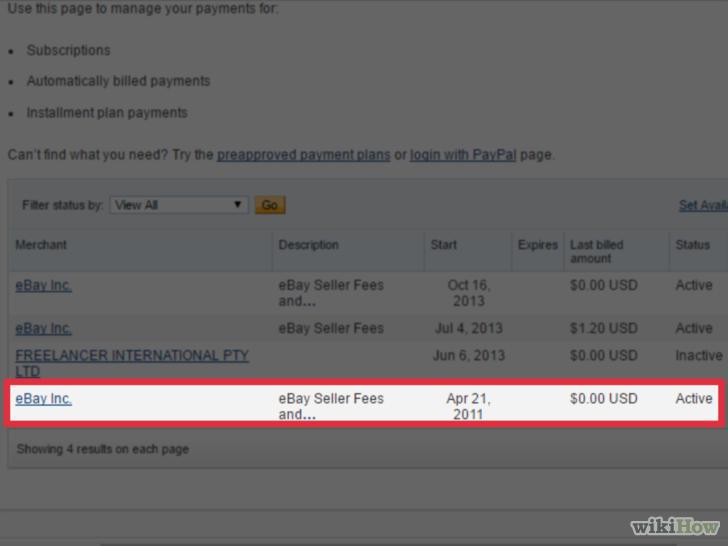Click the Start column header
This screenshot has width=728, height=546.
point(443,245)
